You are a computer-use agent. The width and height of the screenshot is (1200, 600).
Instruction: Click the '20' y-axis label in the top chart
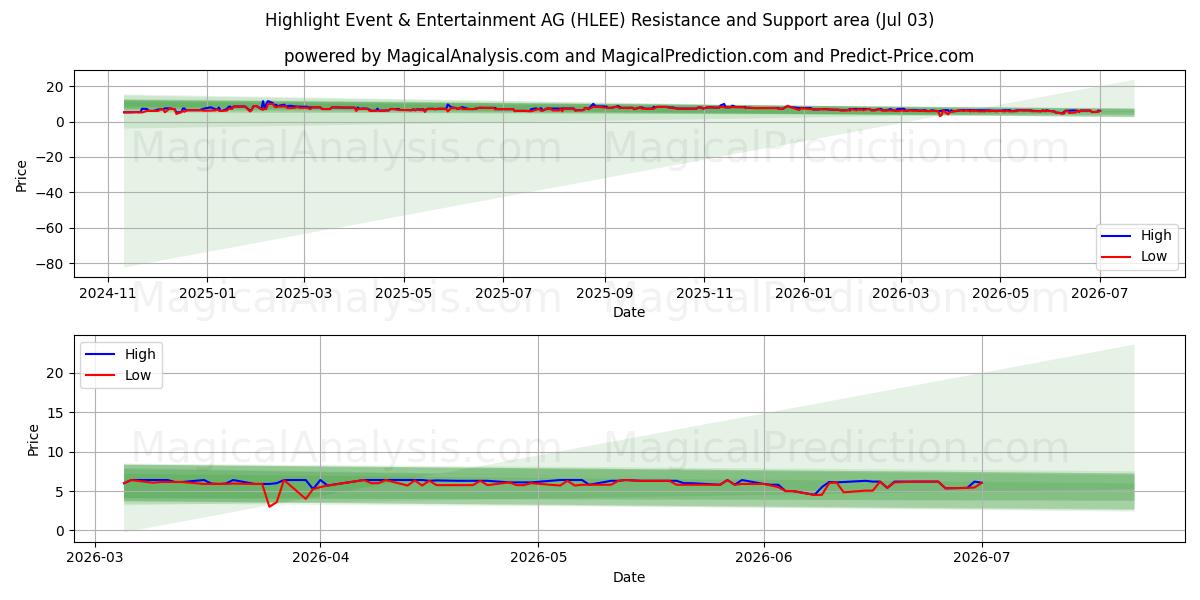[x=57, y=87]
